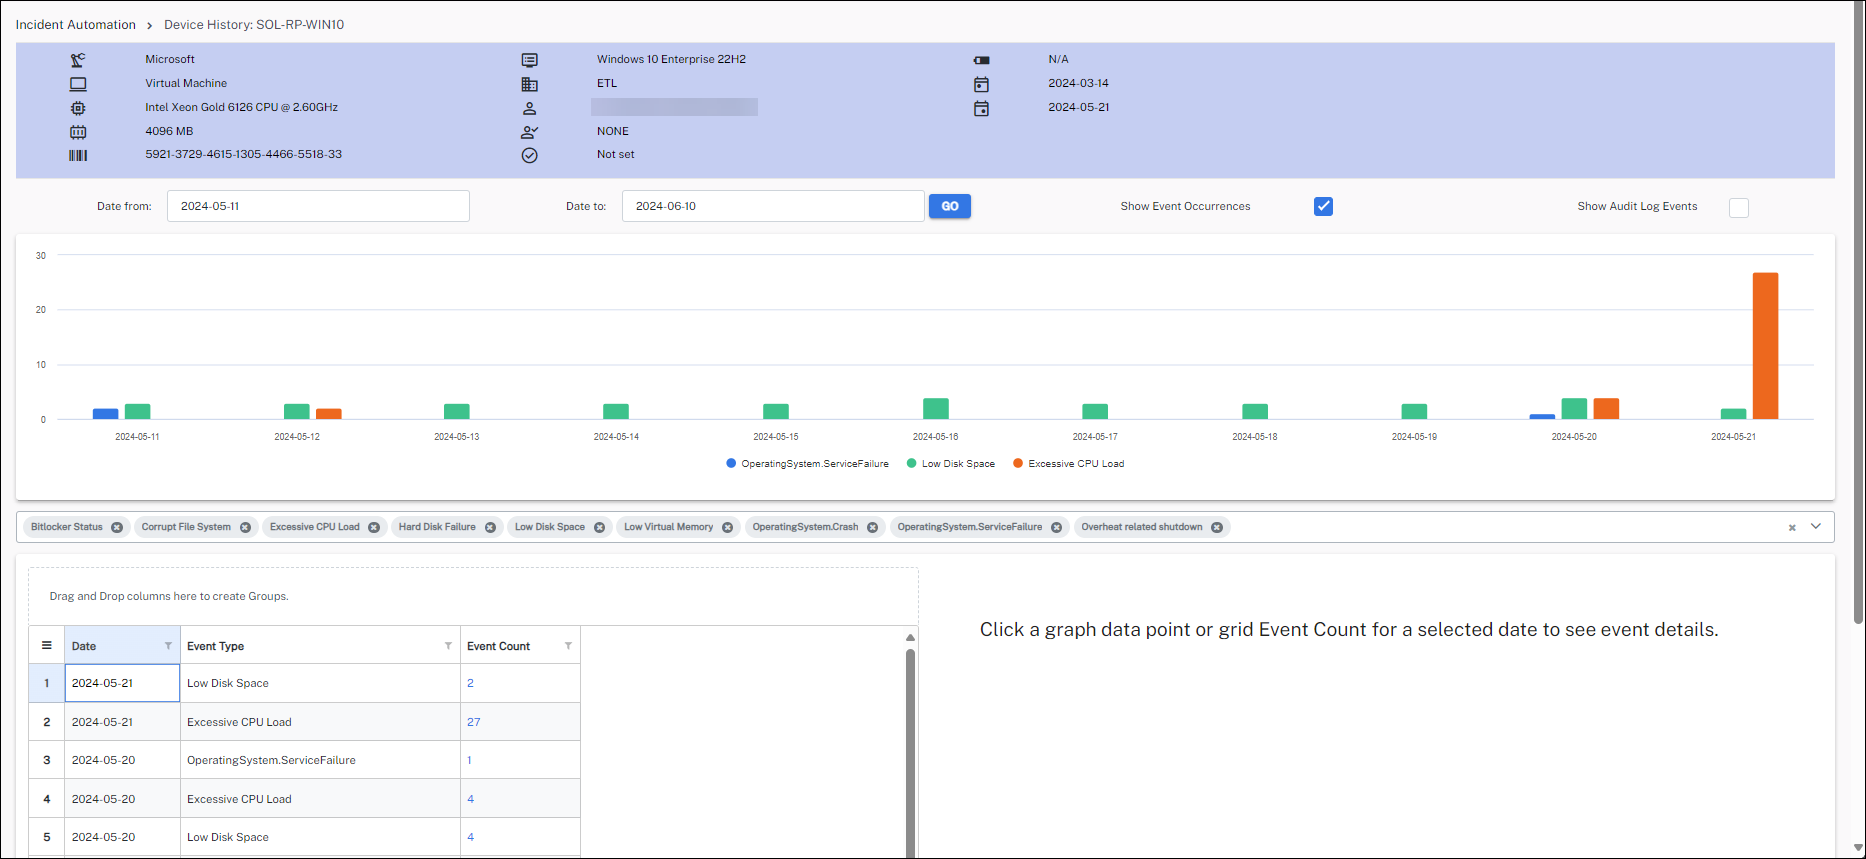
Task: Clear all event type filters
Action: coord(1792,527)
